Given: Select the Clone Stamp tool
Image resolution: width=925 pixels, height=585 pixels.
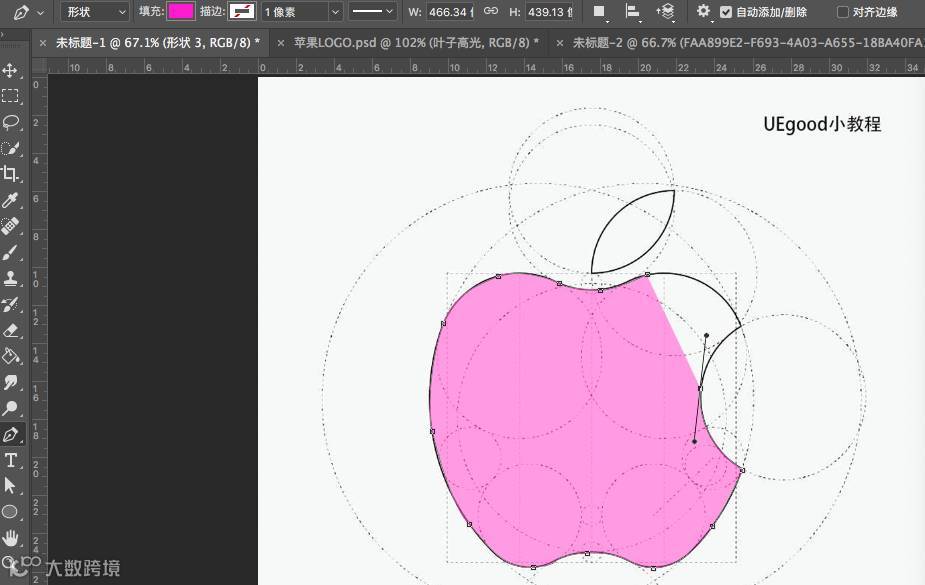Looking at the screenshot, I should pos(10,278).
